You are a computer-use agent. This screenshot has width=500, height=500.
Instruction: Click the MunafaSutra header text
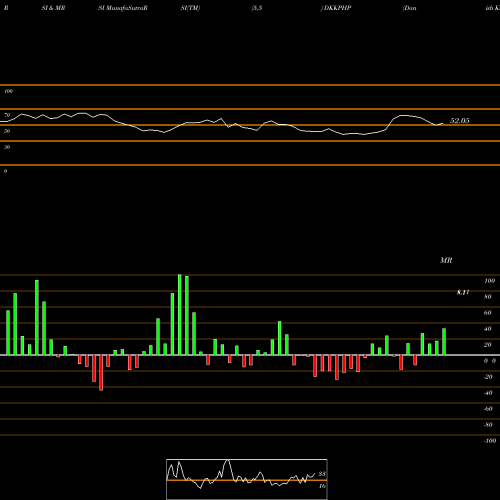coord(123,8)
